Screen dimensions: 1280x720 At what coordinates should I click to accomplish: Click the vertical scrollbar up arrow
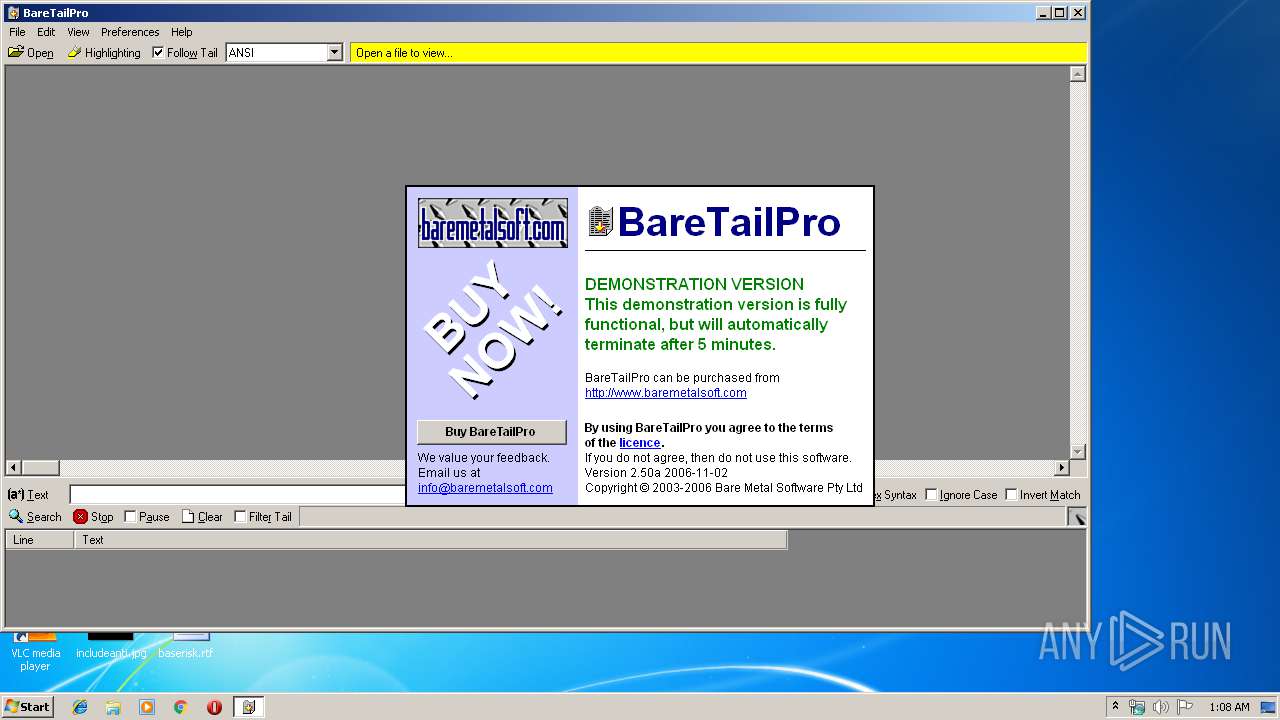click(1078, 74)
